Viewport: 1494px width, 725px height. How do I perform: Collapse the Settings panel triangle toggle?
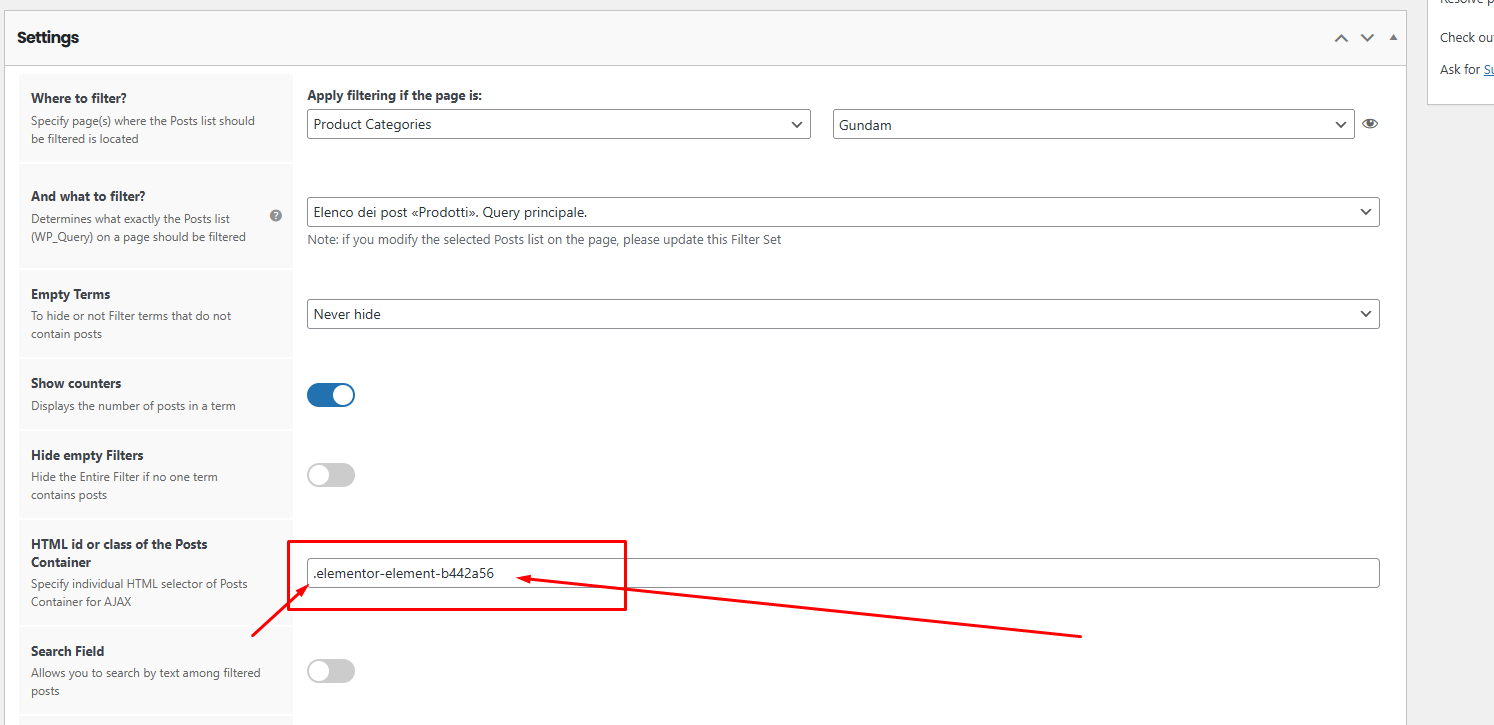coord(1393,37)
